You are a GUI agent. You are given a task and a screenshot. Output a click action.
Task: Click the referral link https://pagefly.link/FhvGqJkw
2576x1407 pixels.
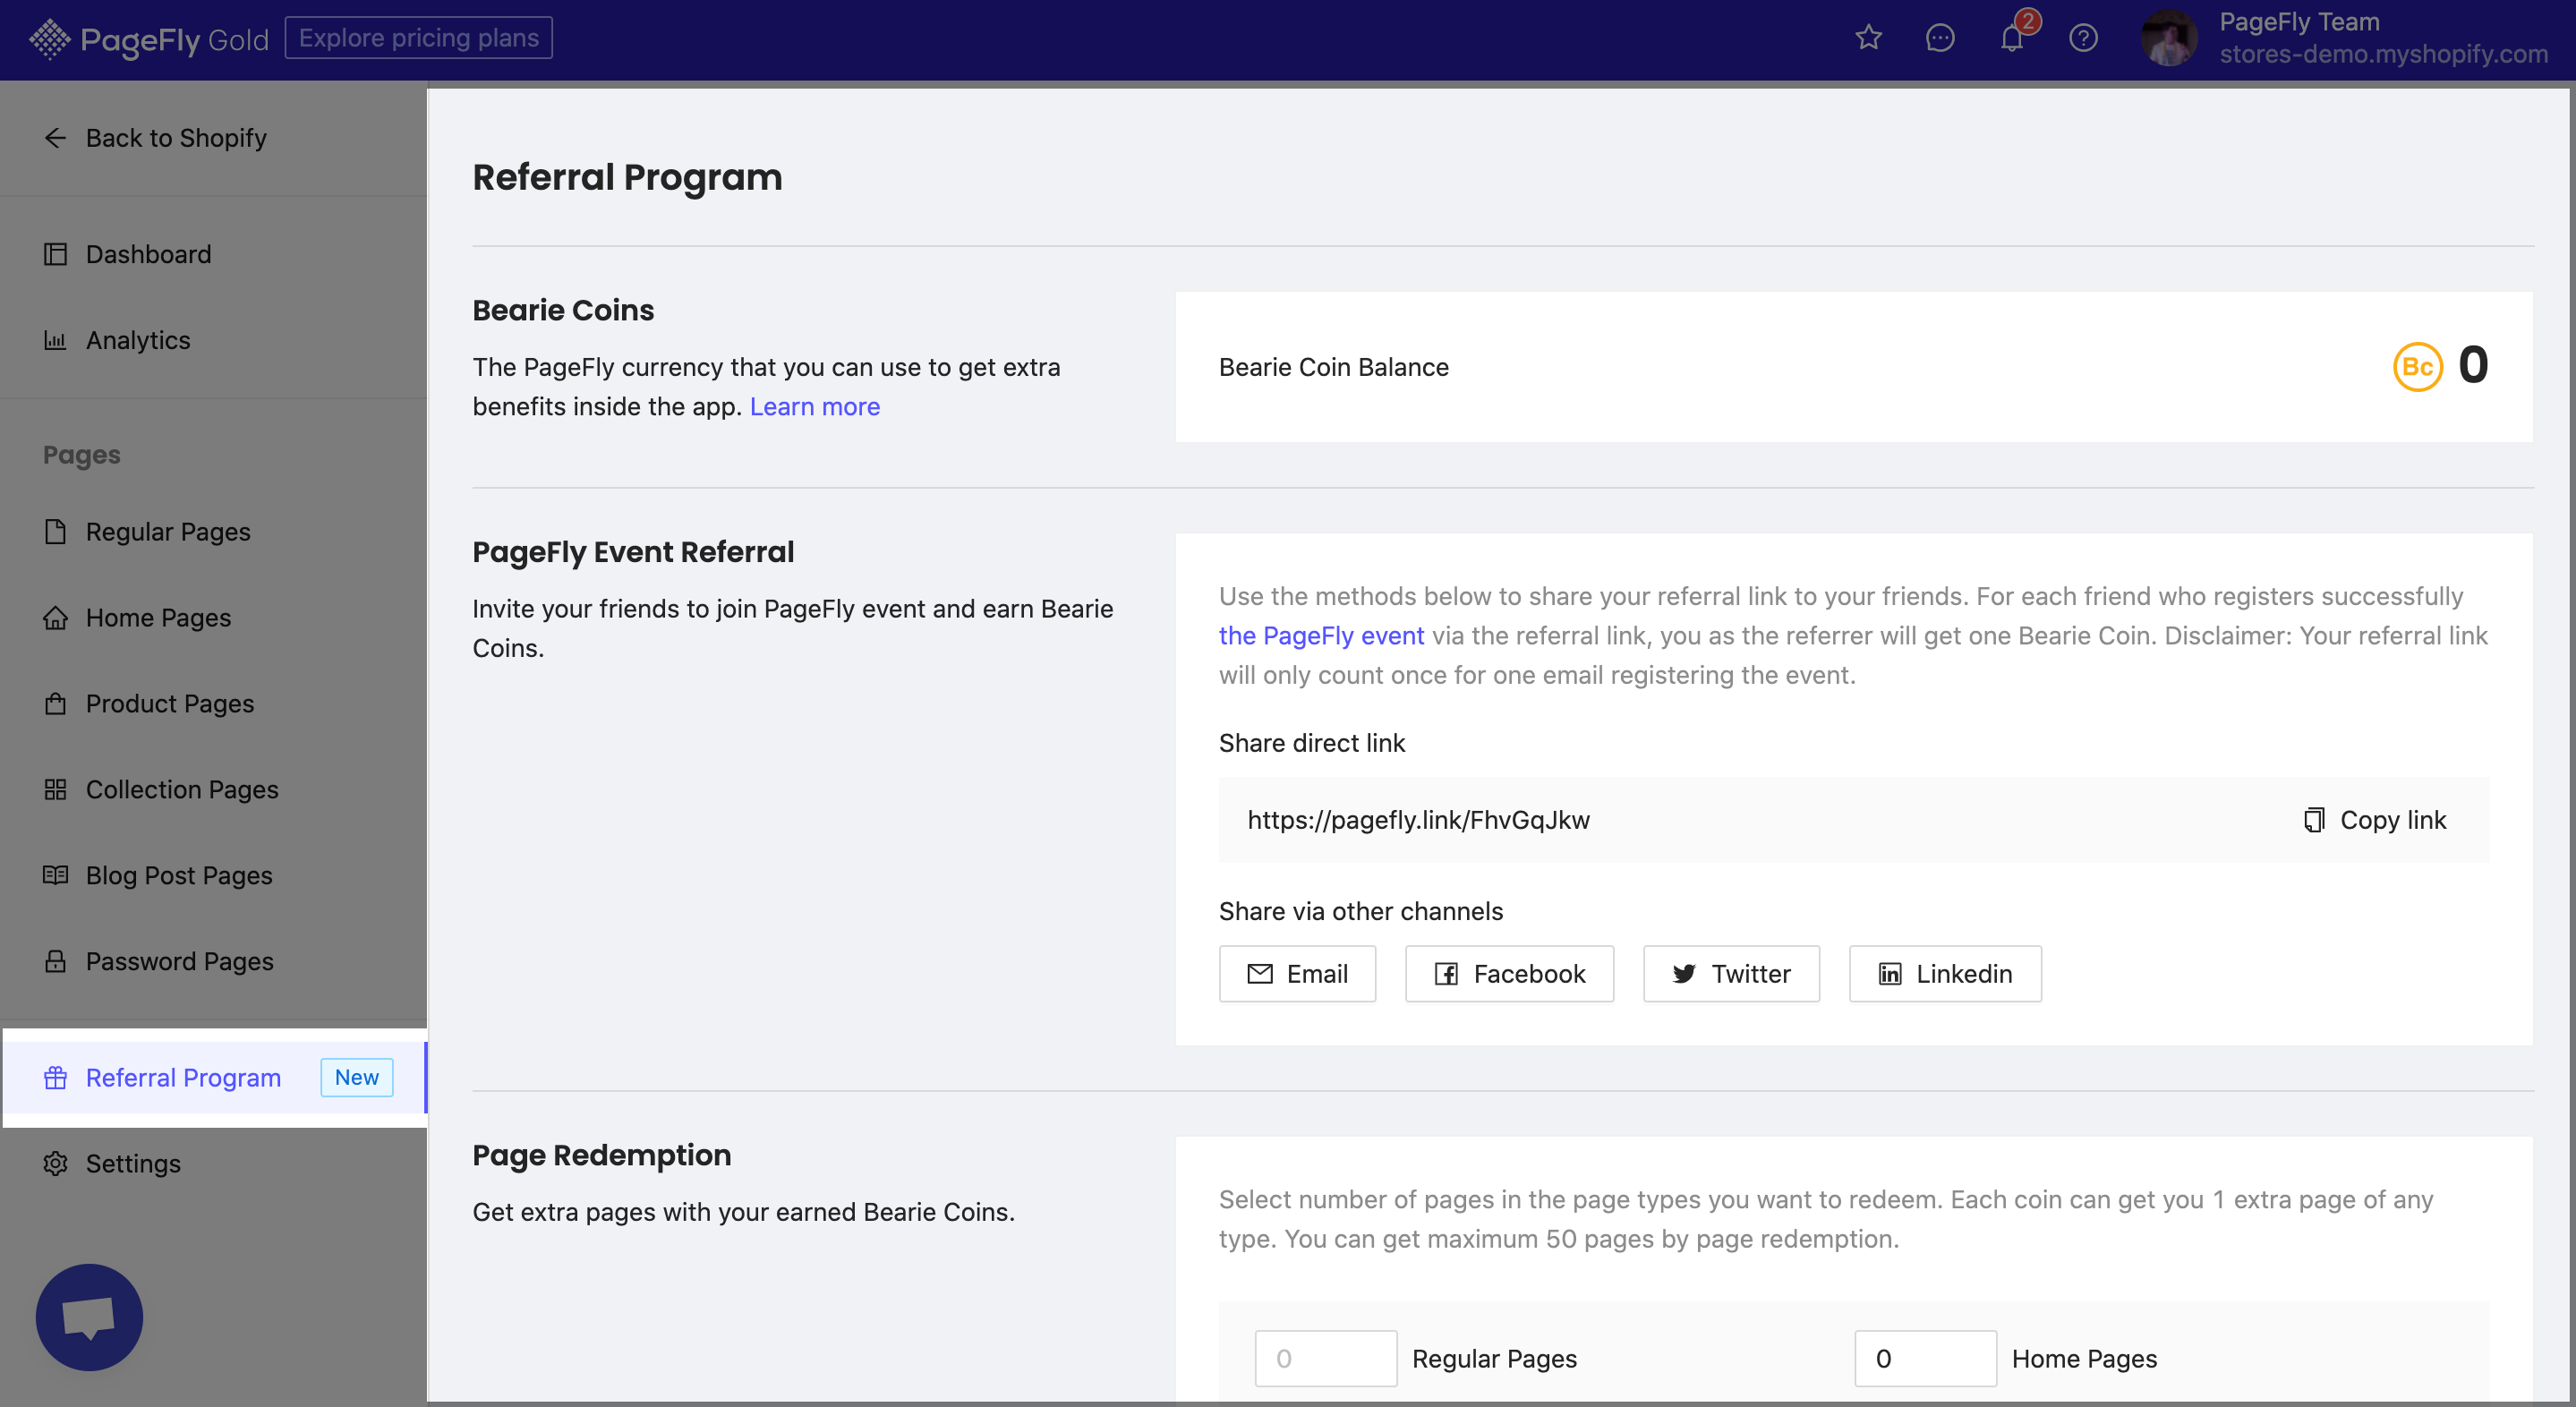coord(1419,820)
